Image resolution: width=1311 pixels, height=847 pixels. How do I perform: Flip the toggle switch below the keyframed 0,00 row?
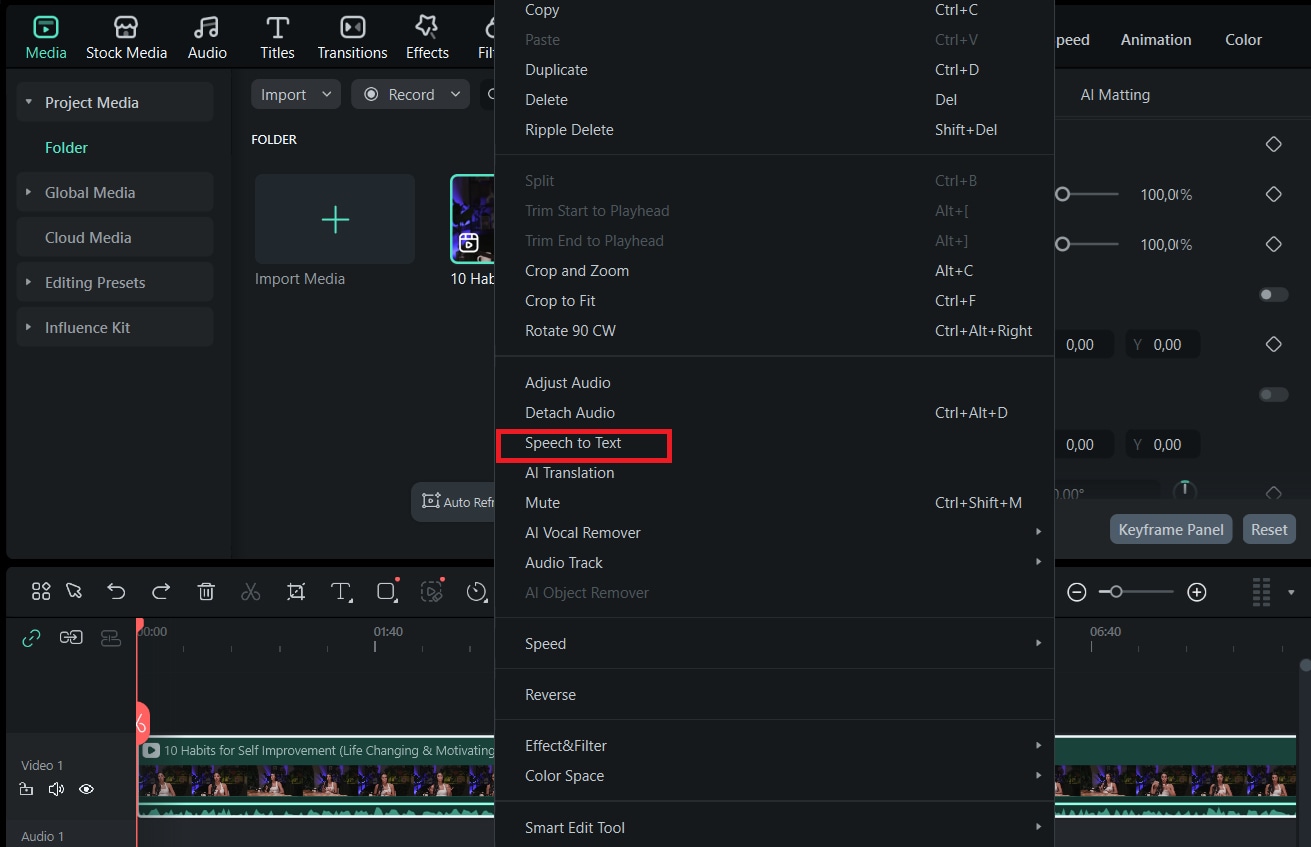[1273, 394]
